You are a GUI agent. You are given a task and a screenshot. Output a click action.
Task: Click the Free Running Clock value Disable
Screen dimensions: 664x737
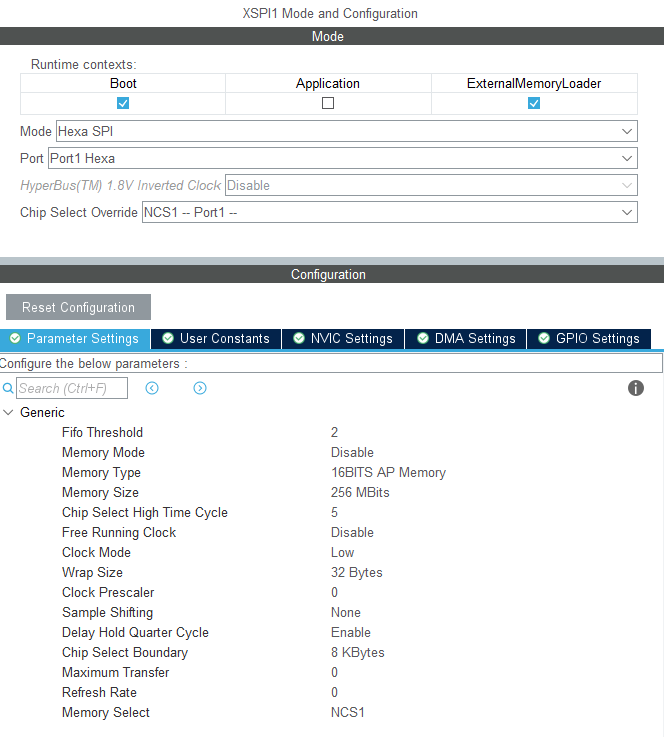(352, 533)
